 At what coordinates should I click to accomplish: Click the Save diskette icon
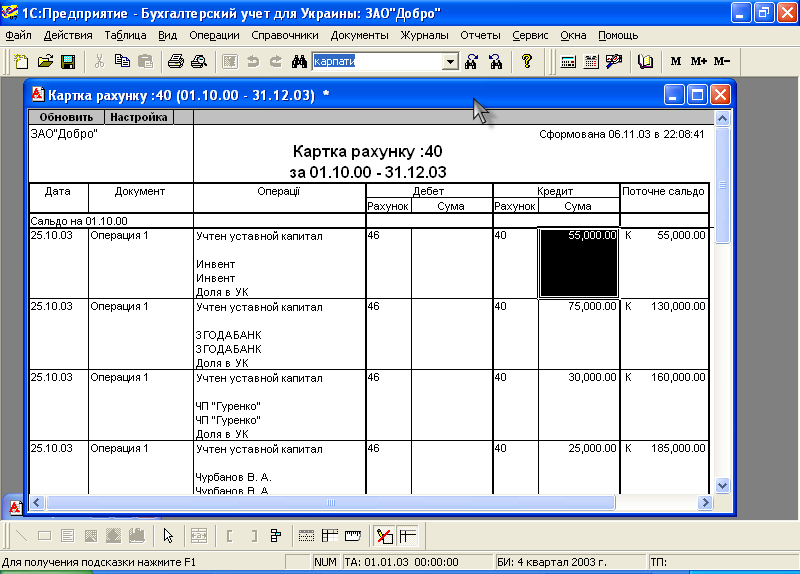[68, 62]
